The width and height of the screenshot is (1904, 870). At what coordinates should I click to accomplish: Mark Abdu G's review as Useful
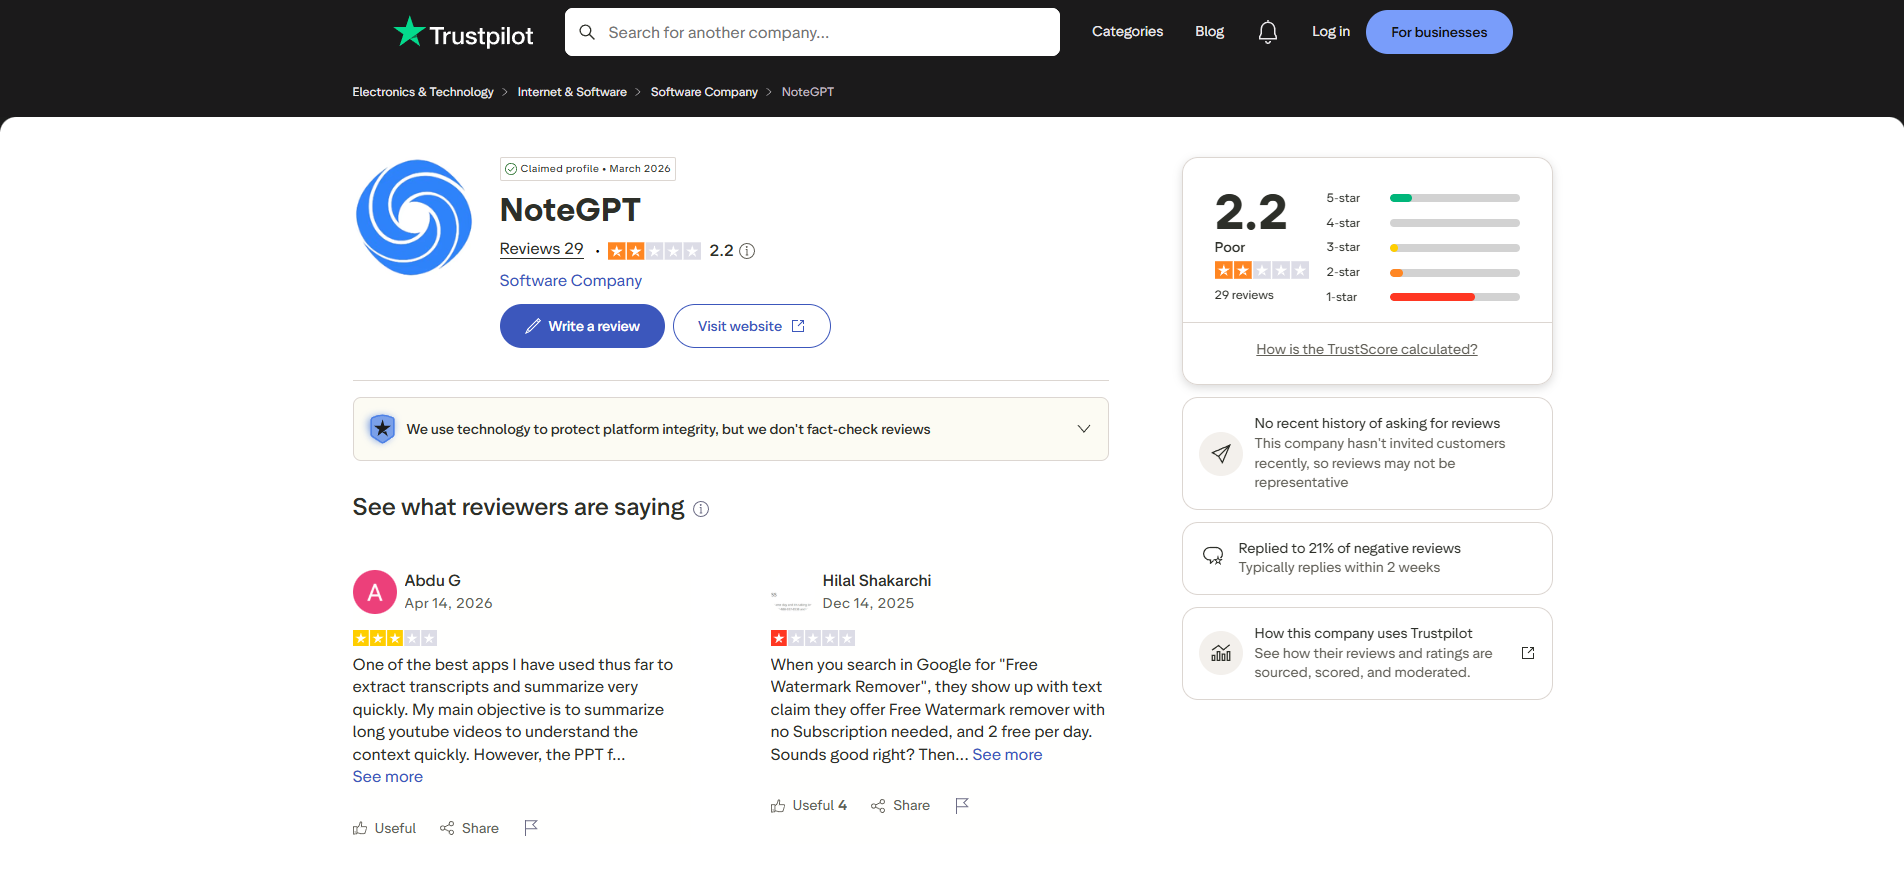[384, 828]
